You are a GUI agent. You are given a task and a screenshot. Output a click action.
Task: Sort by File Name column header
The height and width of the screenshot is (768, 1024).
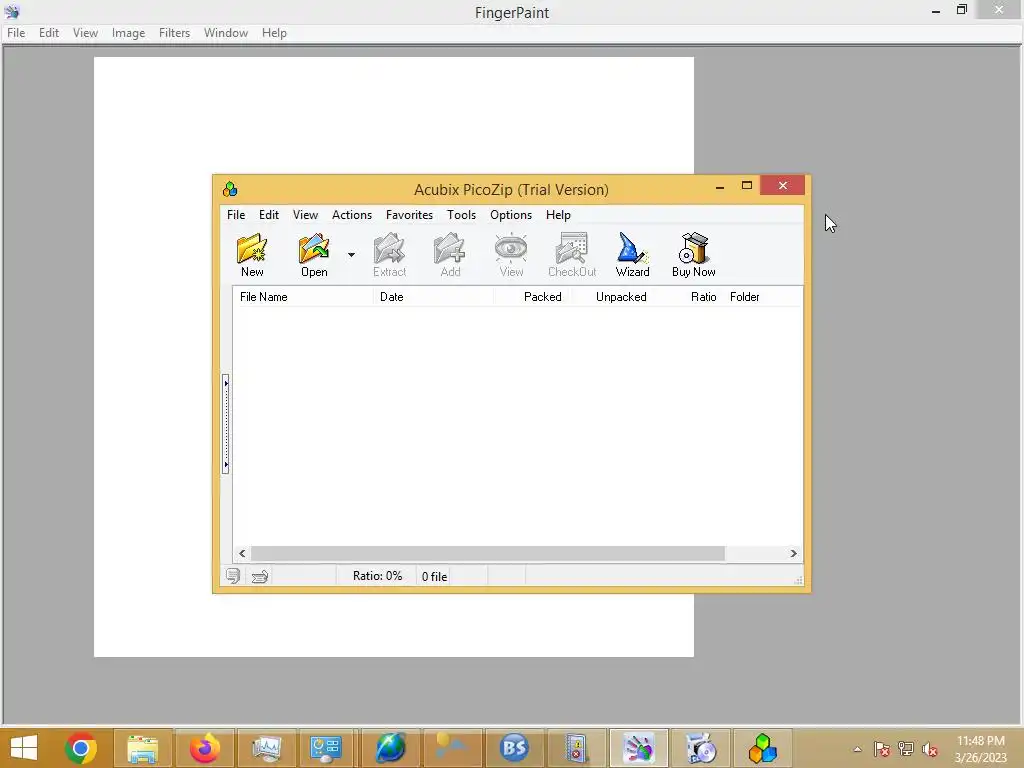click(303, 296)
